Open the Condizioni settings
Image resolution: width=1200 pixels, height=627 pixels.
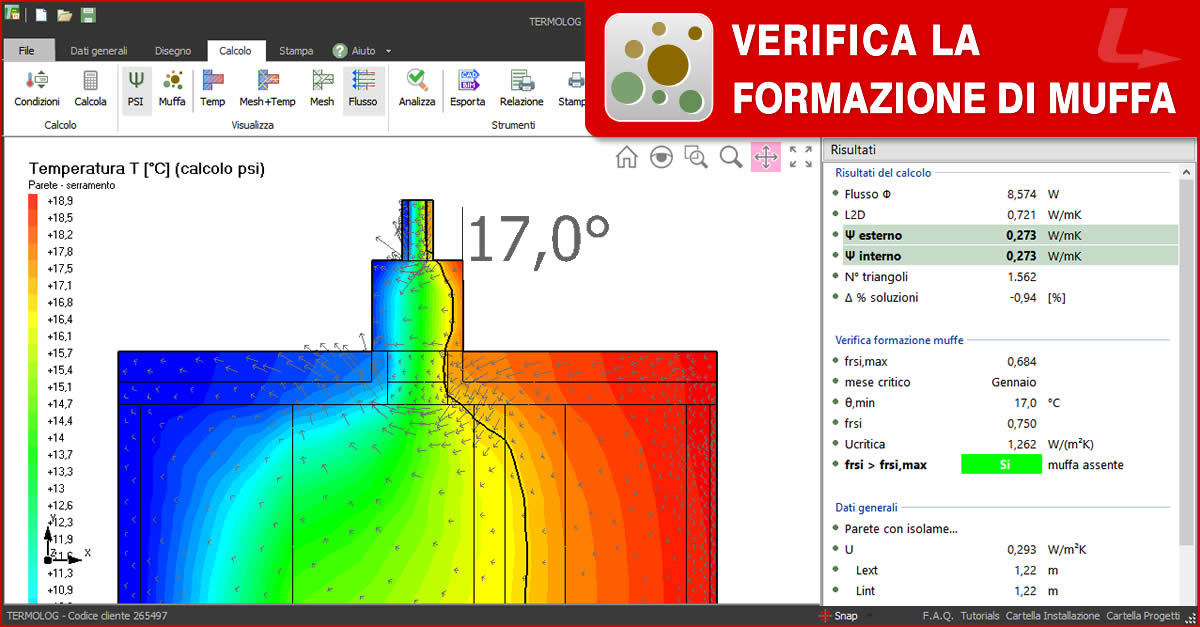tap(35, 89)
